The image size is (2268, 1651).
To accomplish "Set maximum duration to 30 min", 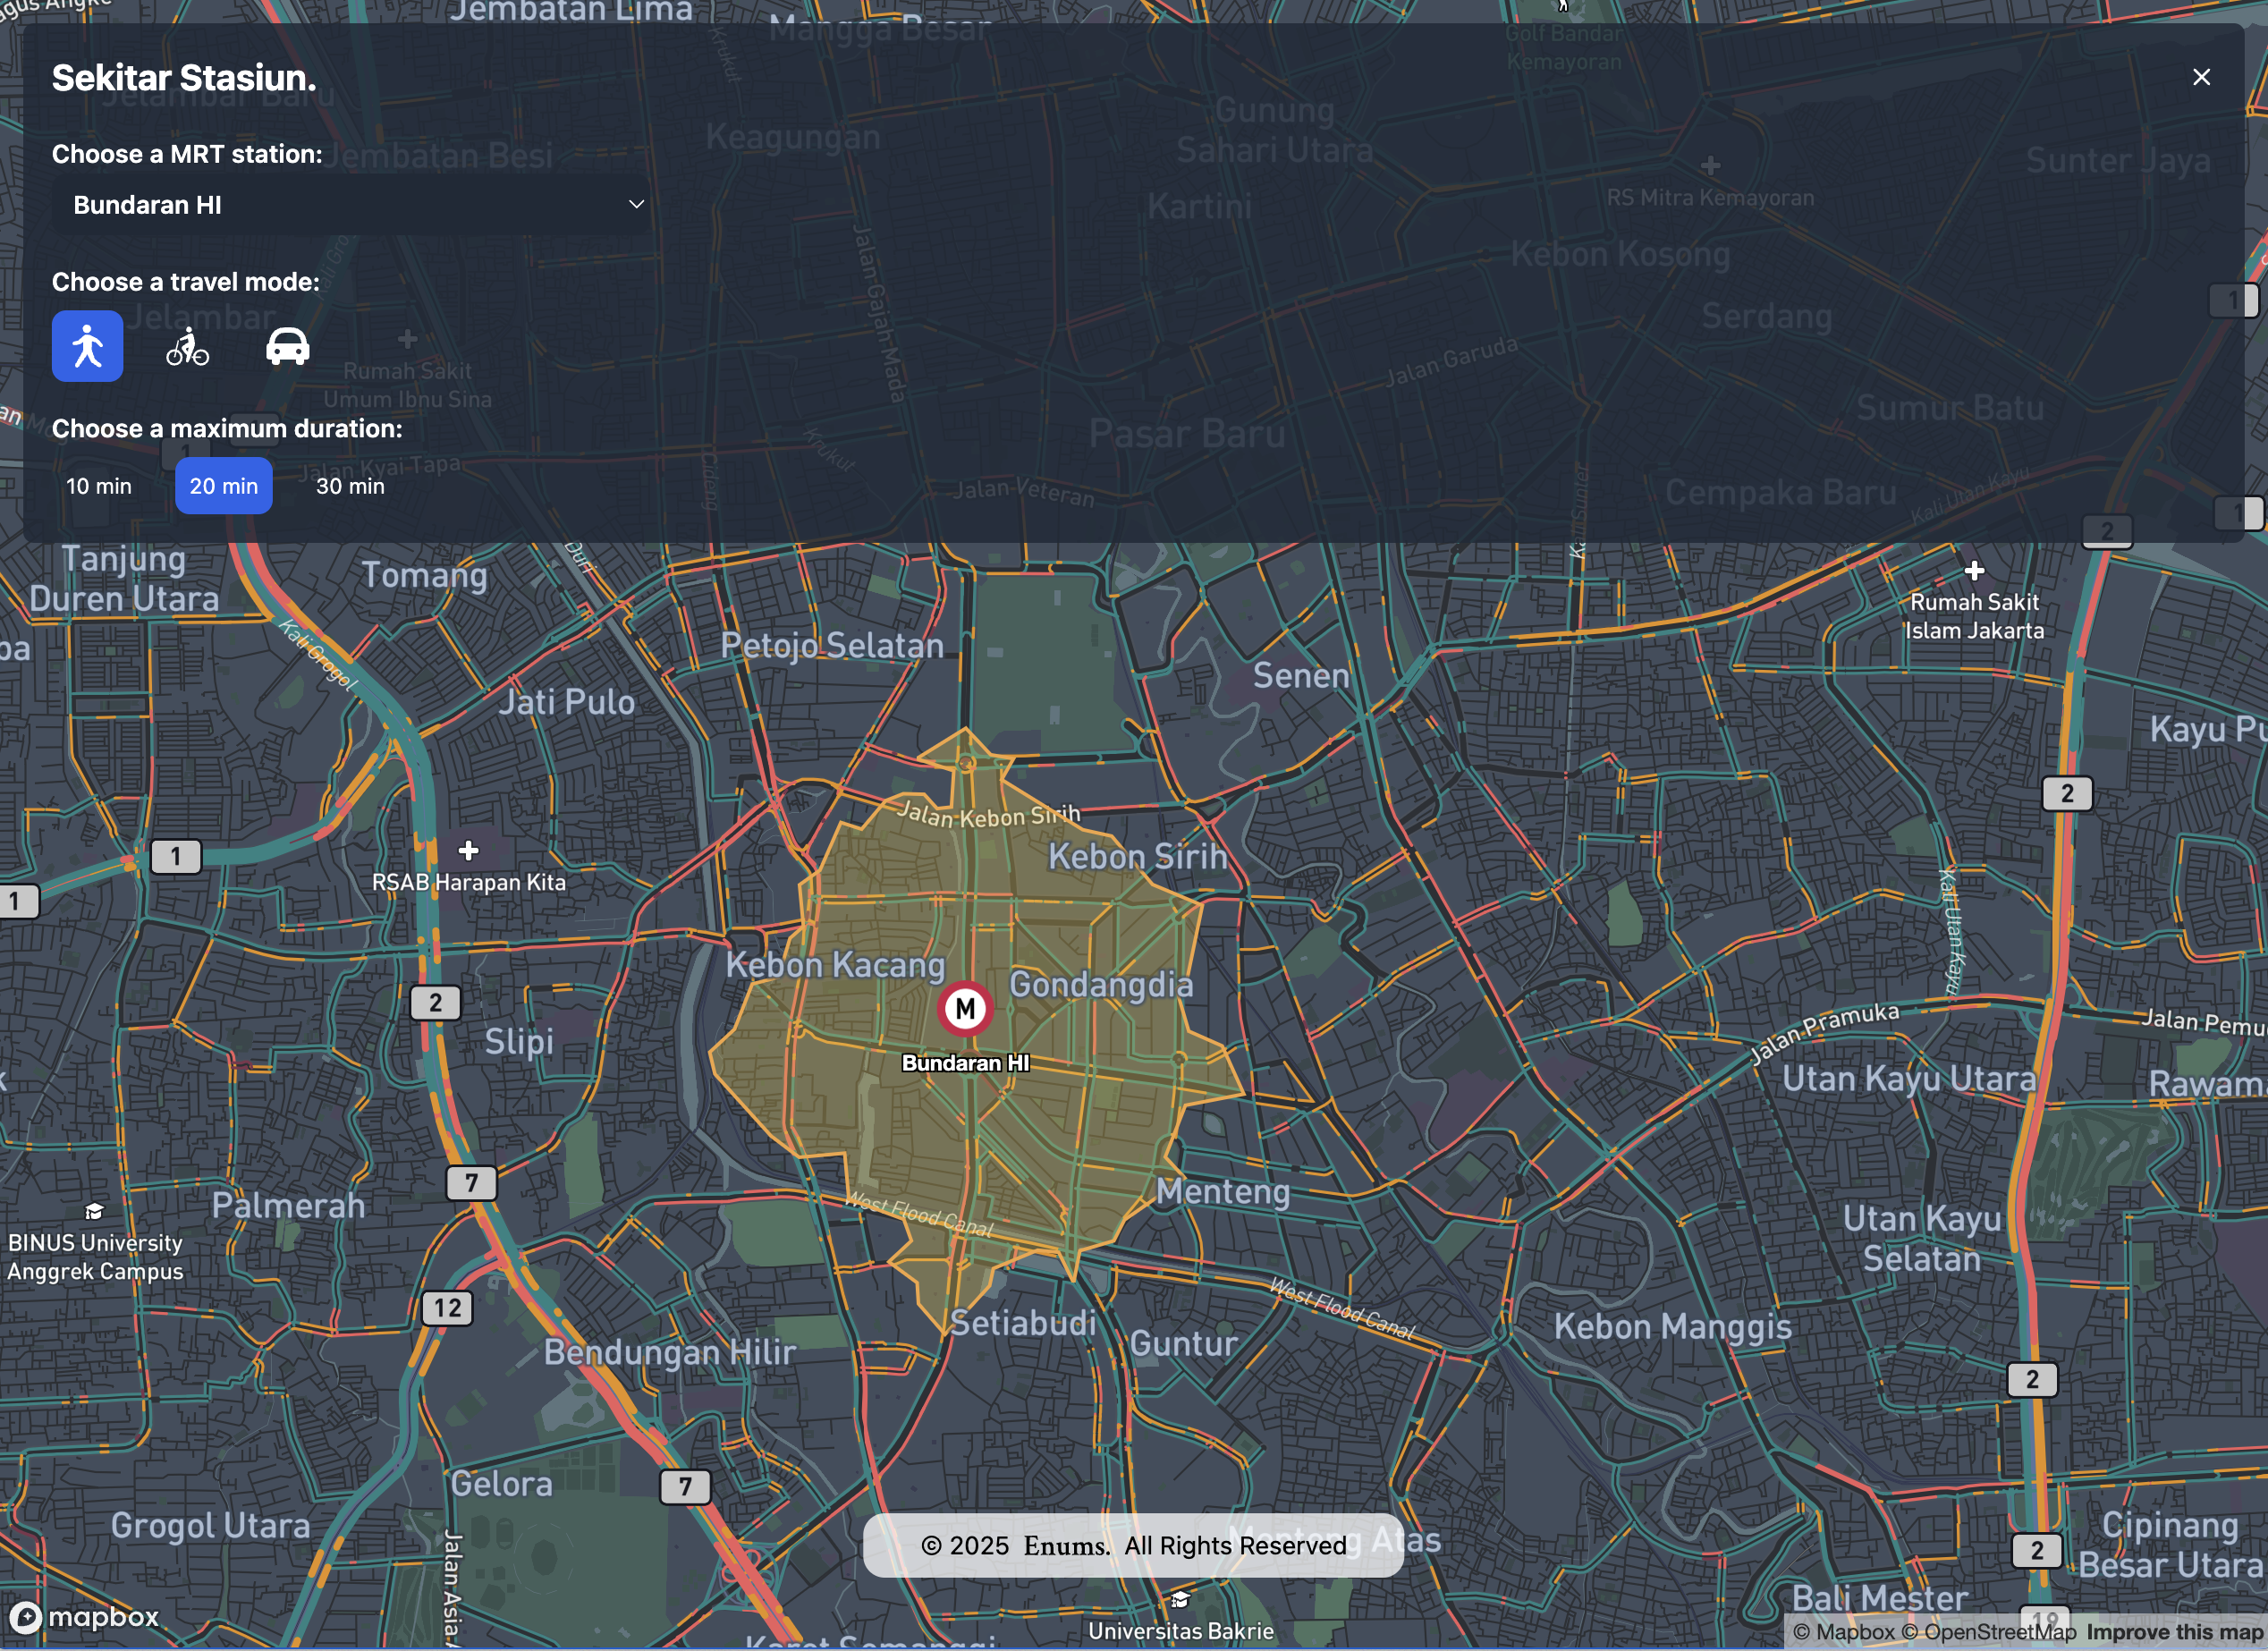I will pyautogui.click(x=350, y=486).
